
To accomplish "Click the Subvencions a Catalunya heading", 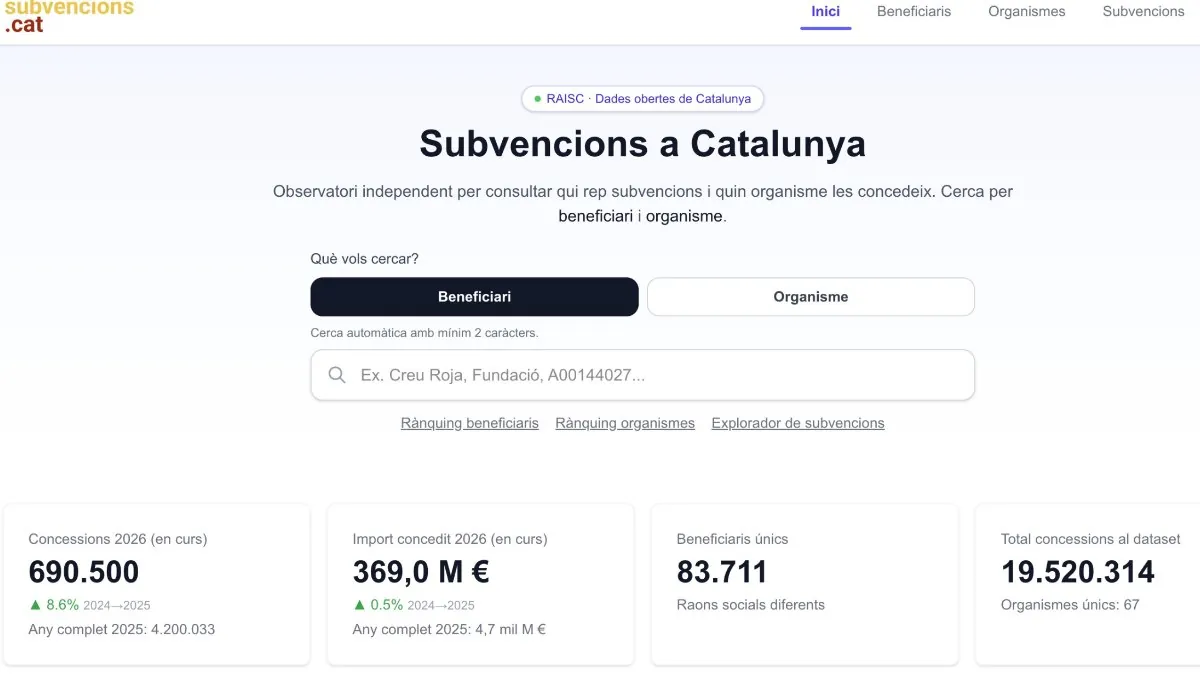I will 642,144.
